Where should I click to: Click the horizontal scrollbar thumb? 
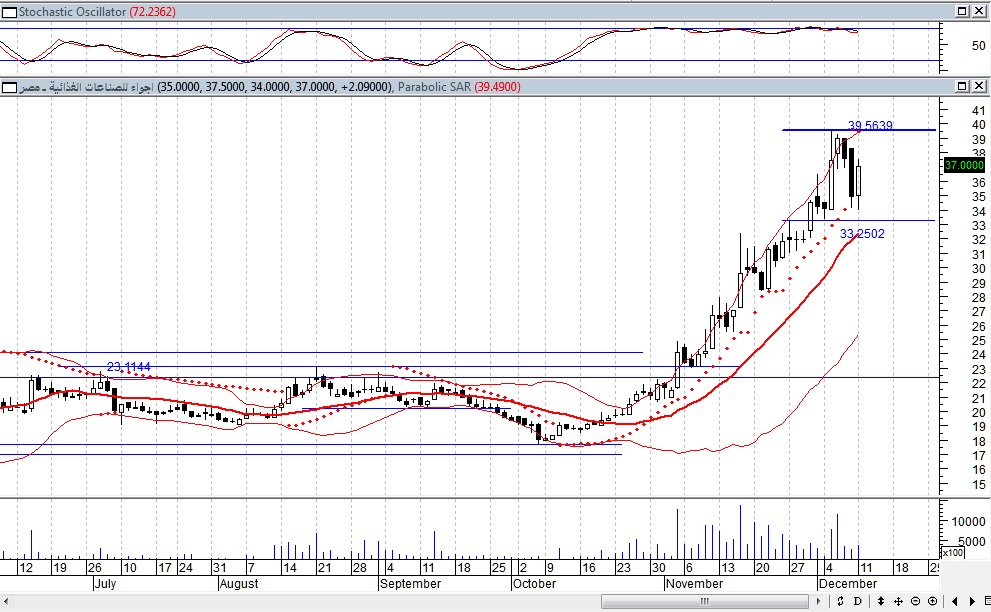(705, 601)
